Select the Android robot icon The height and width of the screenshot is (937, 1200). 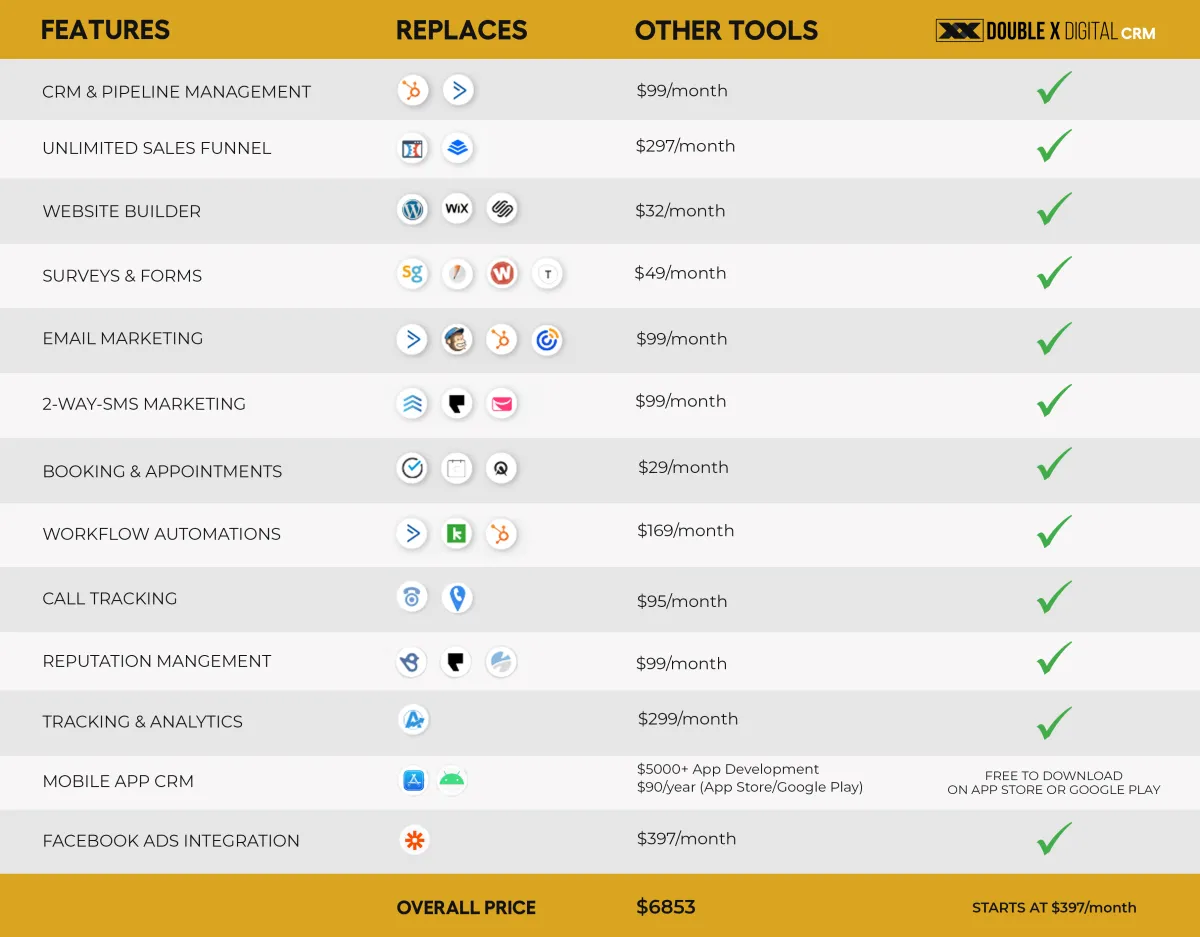click(x=452, y=780)
